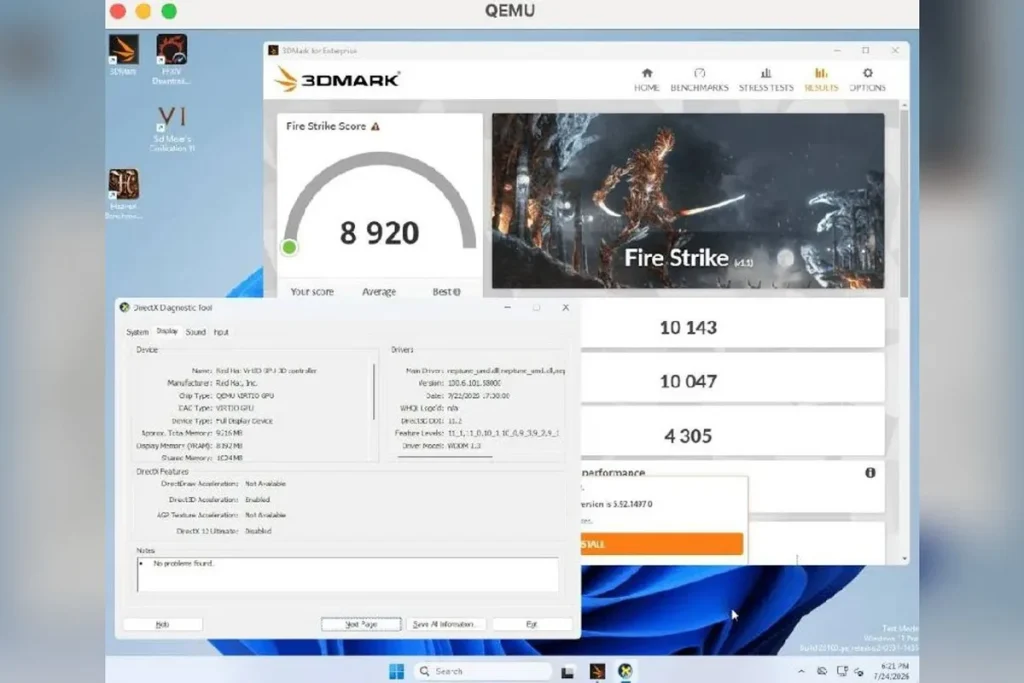1024x683 pixels.
Task: Switch to DirectX Diagnostic Tool taskbar icon
Action: pyautogui.click(x=626, y=671)
